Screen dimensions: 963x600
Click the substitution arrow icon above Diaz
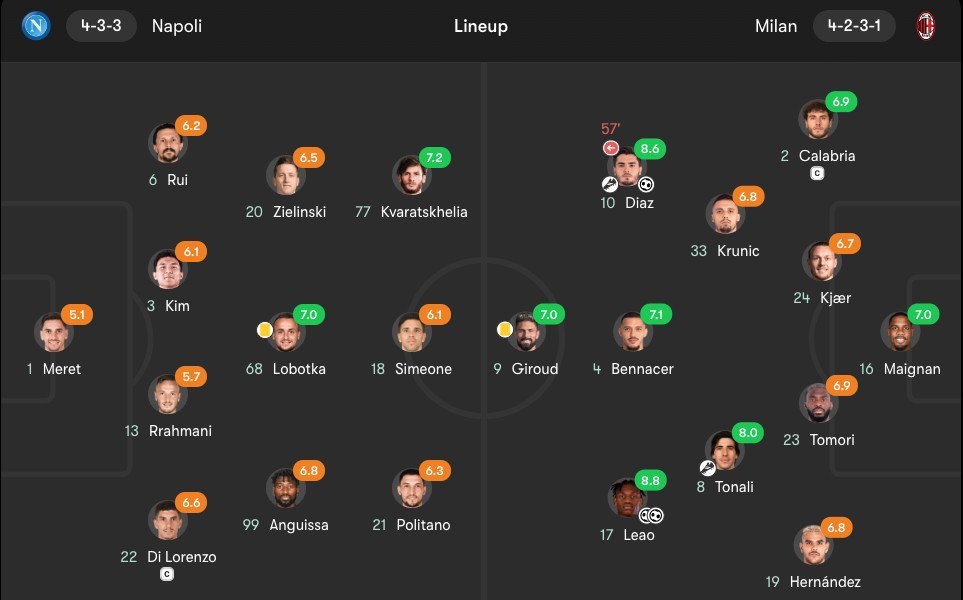click(x=611, y=148)
